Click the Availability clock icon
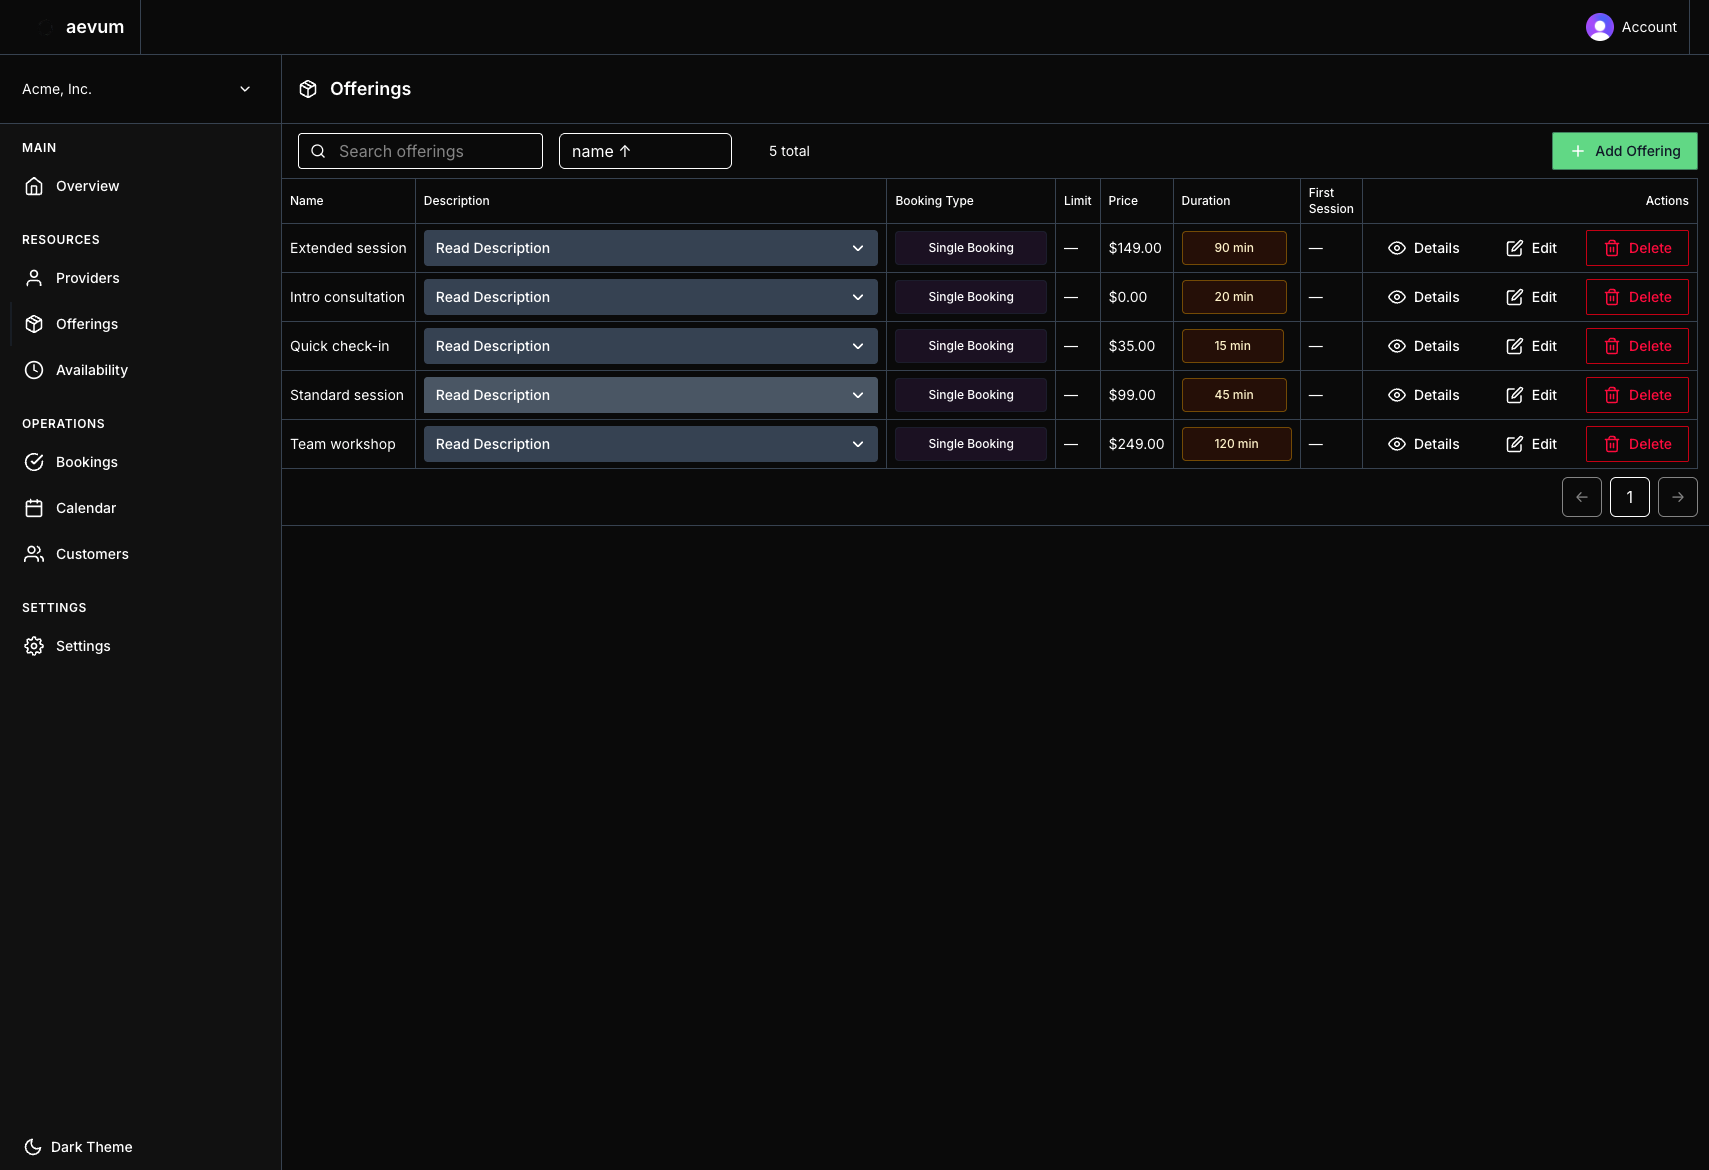The width and height of the screenshot is (1709, 1170). (x=34, y=370)
